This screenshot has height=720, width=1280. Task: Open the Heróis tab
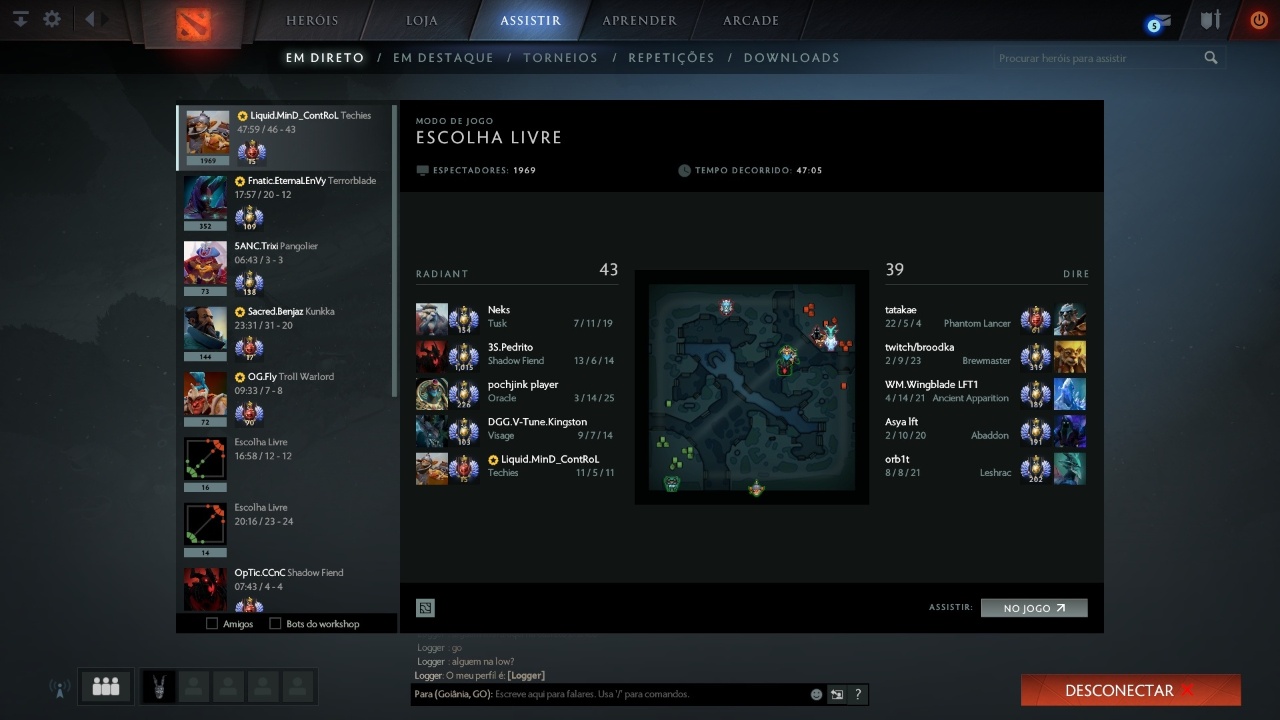click(x=312, y=20)
